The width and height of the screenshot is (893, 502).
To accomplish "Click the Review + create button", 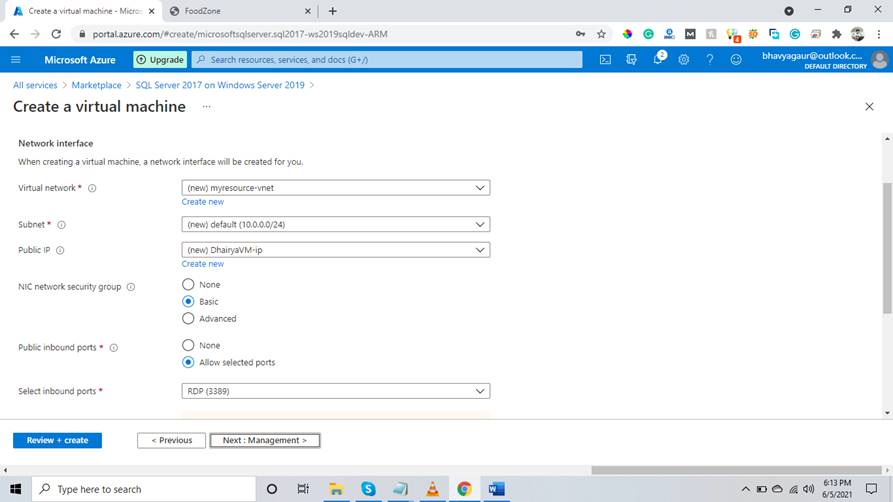I will point(57,440).
